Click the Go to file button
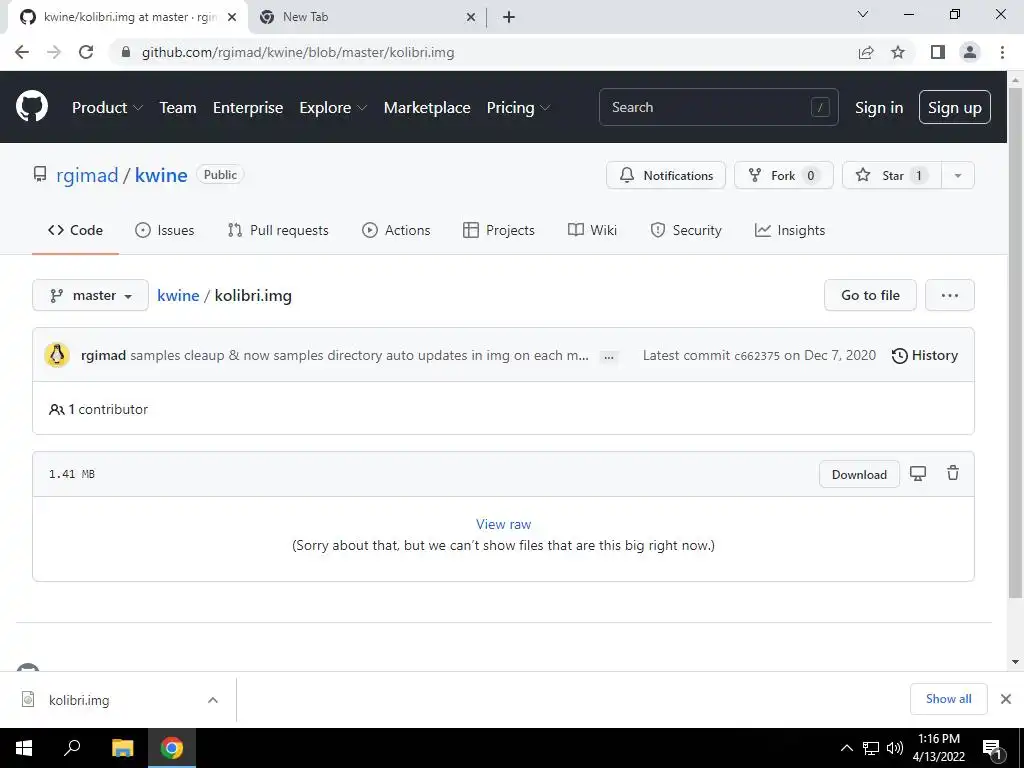1024x768 pixels. (870, 295)
